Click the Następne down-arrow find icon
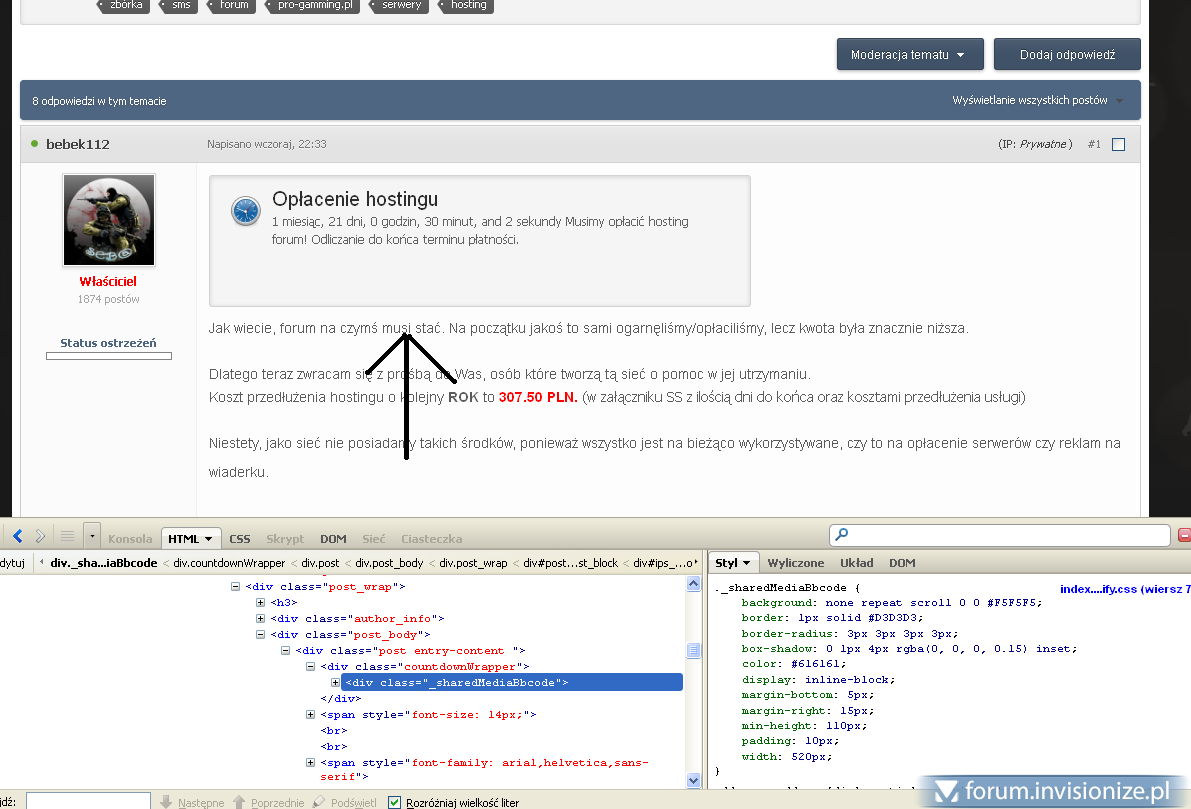This screenshot has height=809, width=1191. click(167, 802)
